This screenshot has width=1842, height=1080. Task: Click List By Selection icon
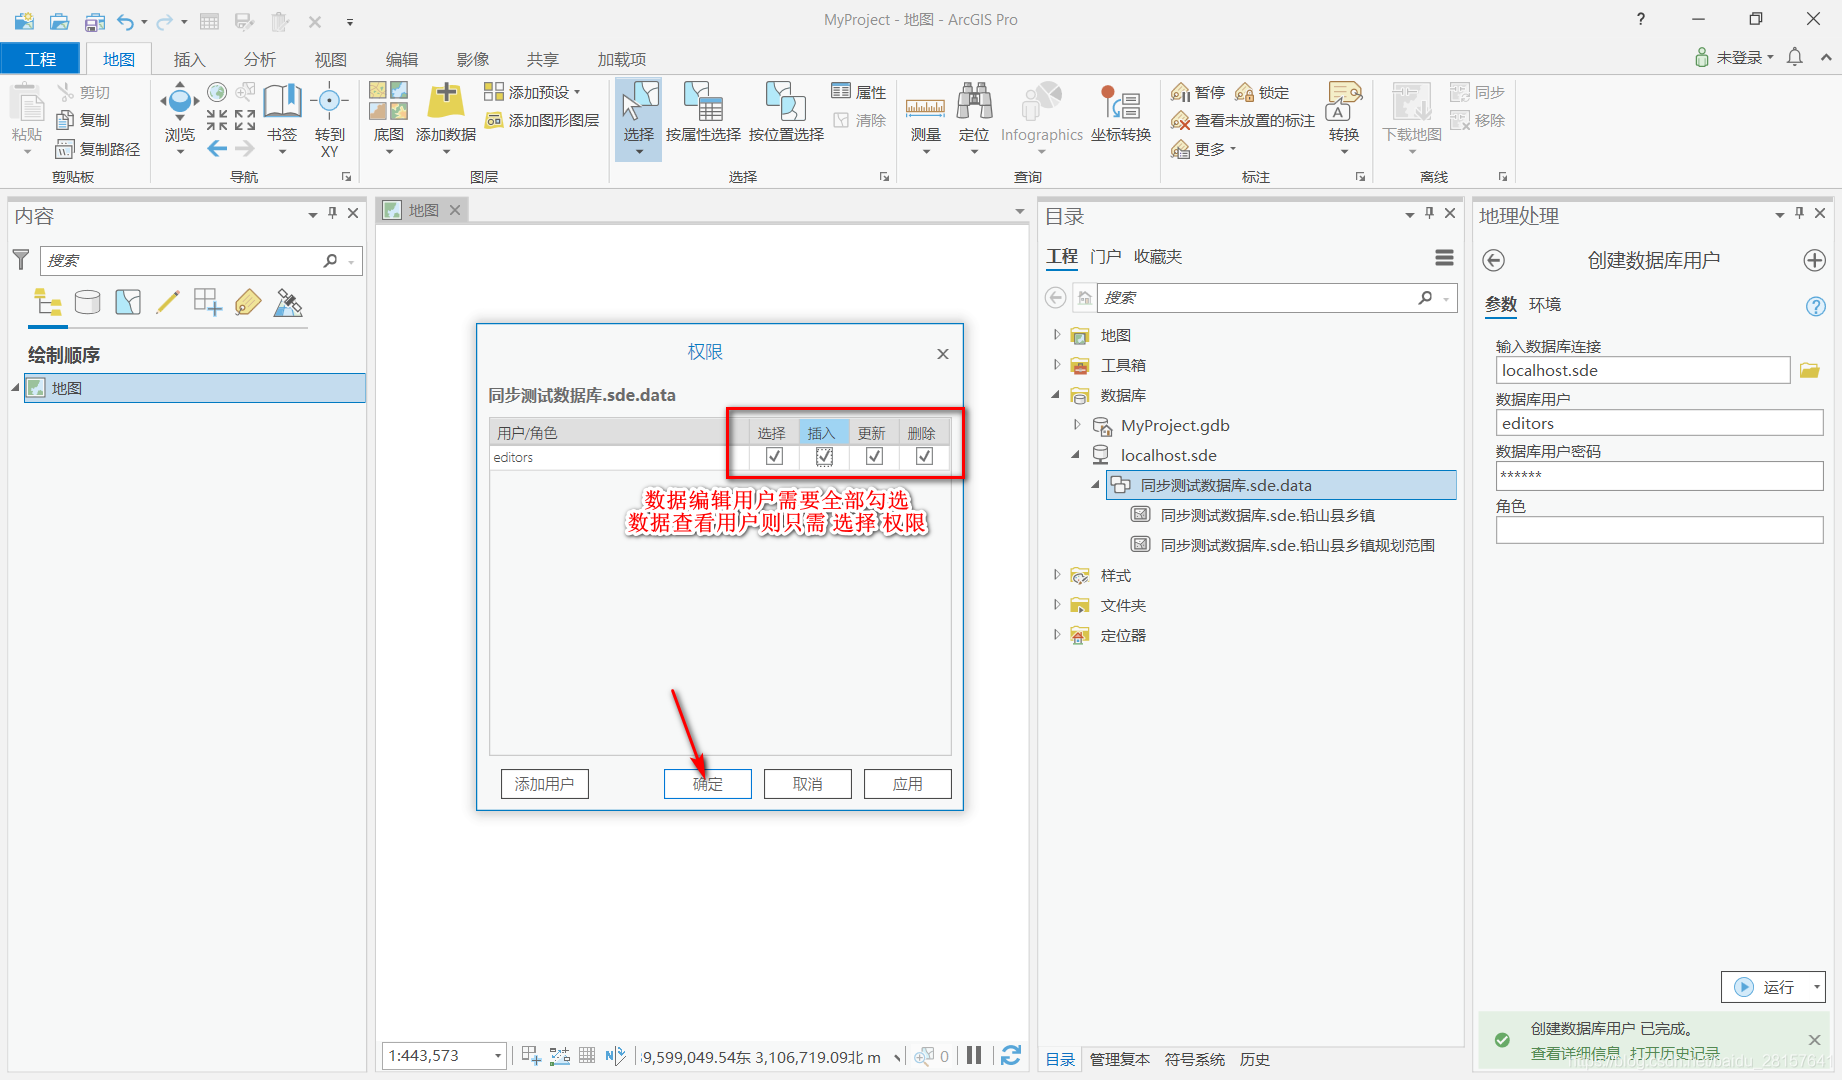(x=128, y=302)
